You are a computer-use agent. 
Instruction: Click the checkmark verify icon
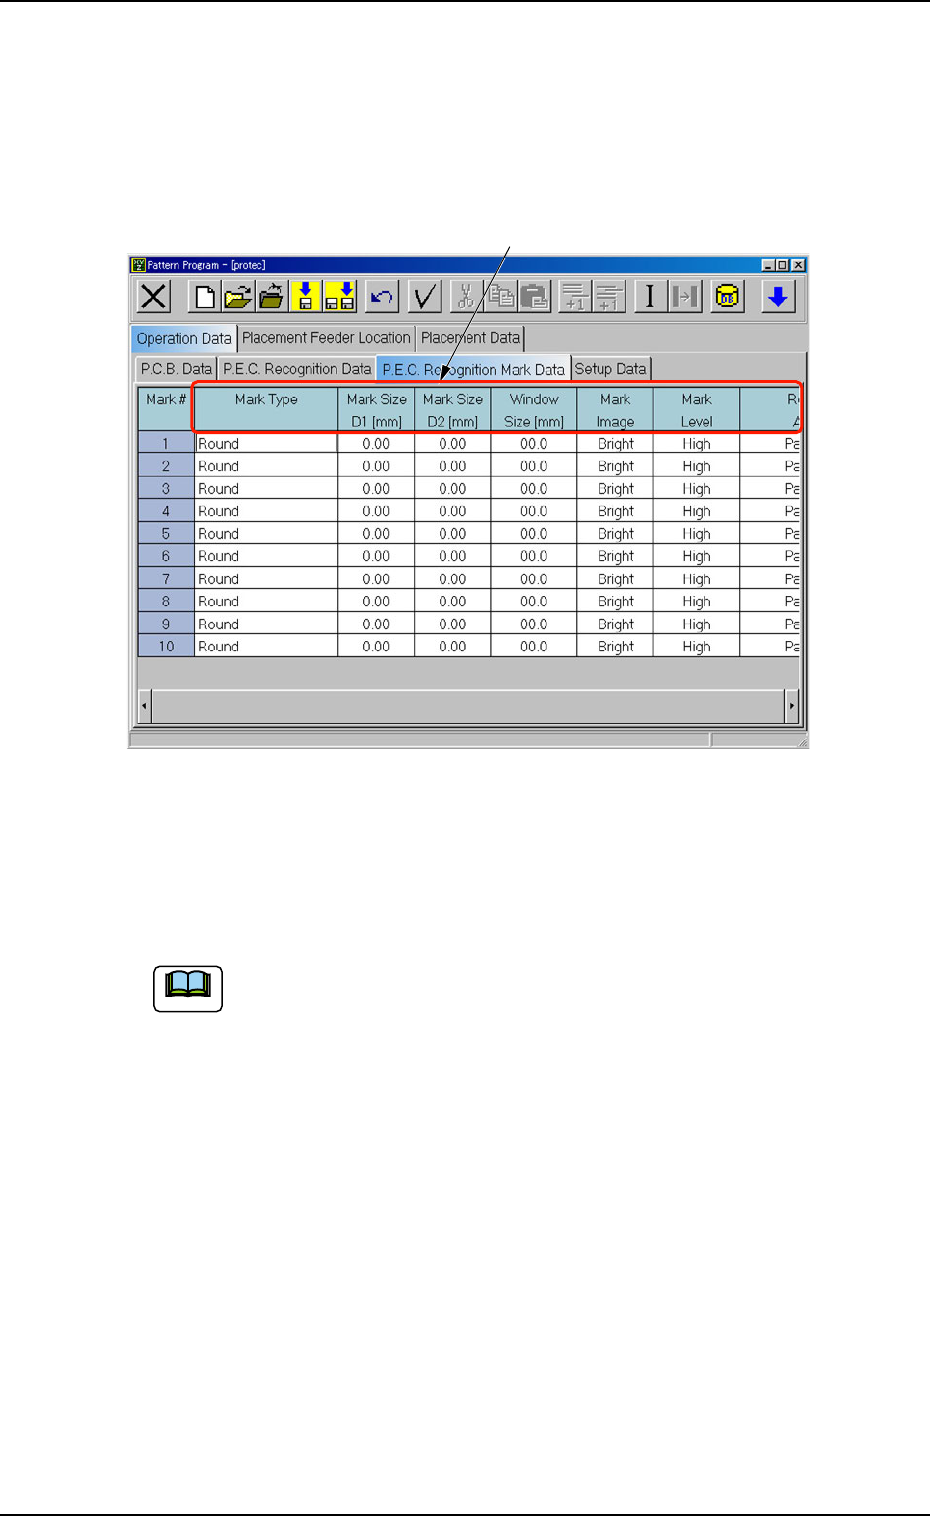tap(425, 297)
